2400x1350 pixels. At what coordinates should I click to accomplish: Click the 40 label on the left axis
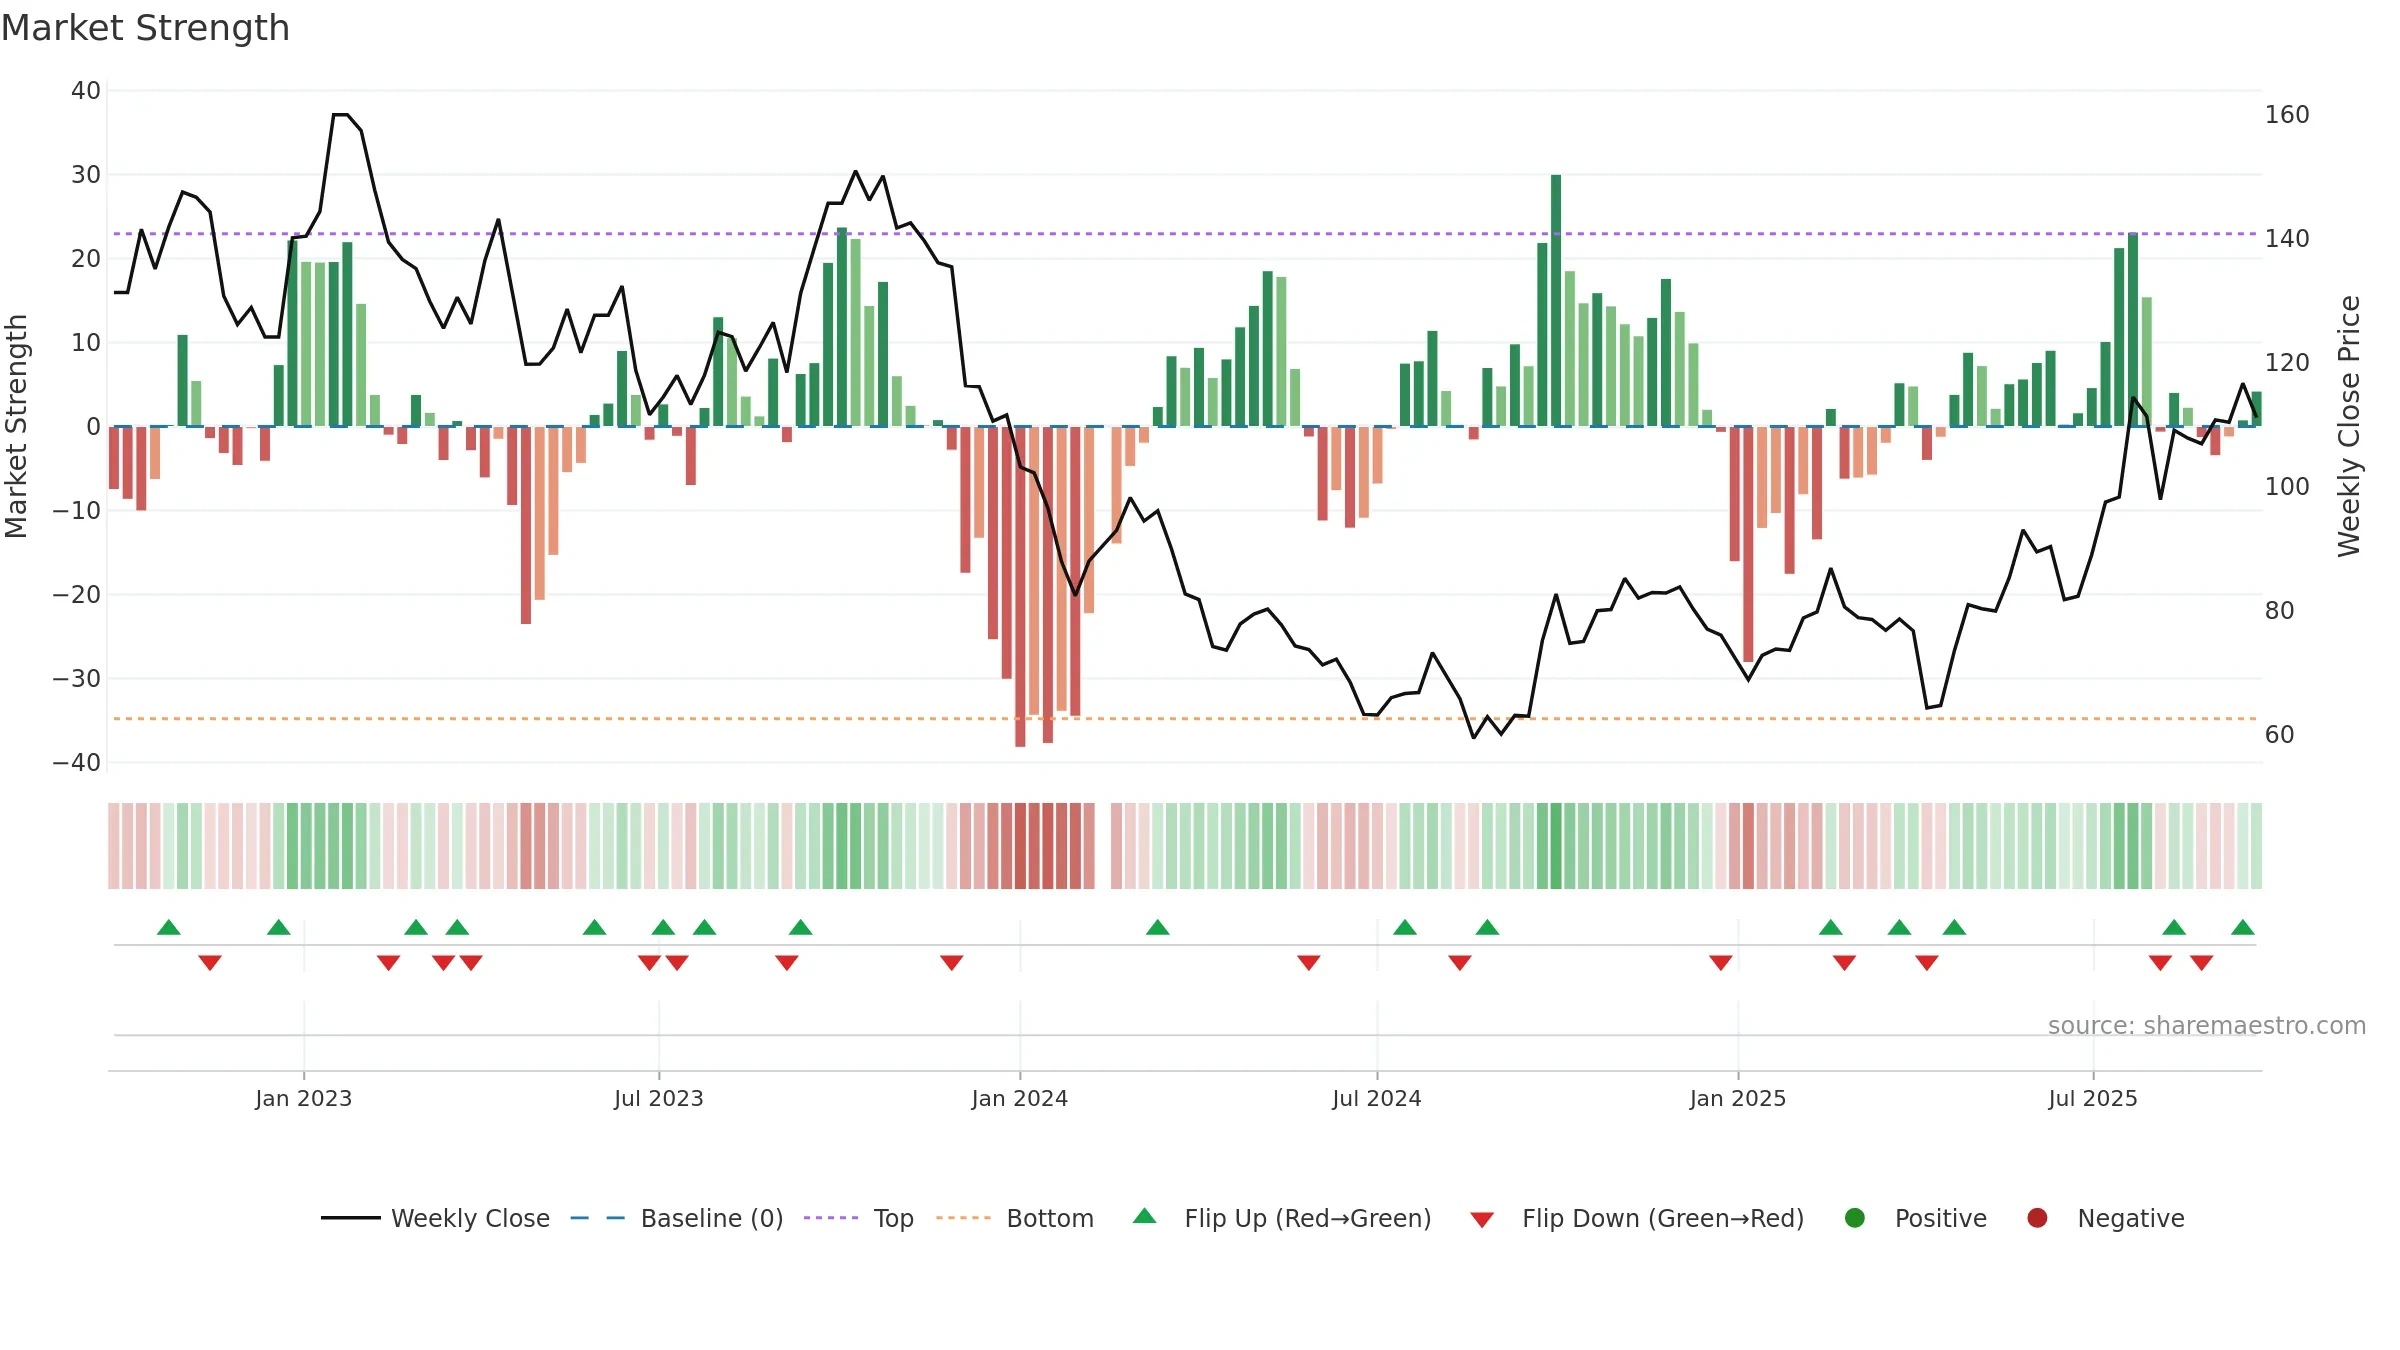point(86,90)
